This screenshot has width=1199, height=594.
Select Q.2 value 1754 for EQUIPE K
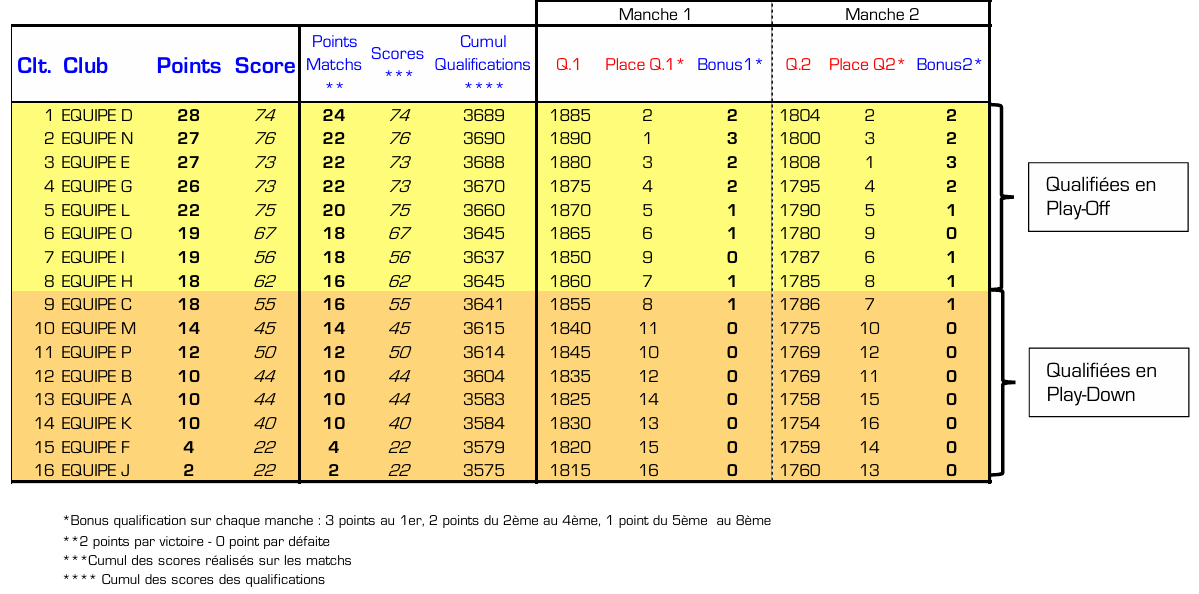pos(800,424)
